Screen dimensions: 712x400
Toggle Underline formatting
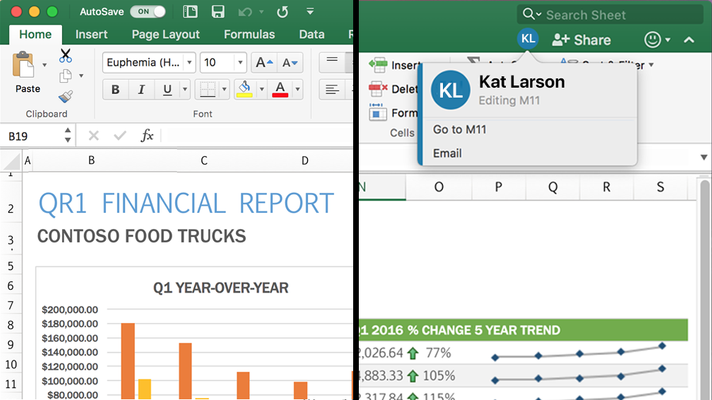click(x=167, y=89)
